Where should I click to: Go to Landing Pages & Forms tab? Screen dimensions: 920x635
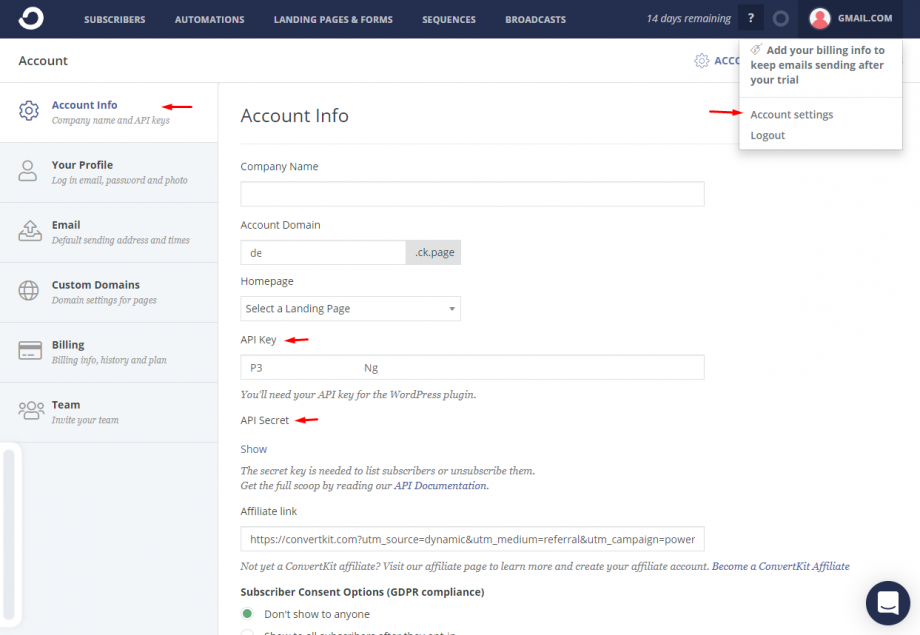click(x=333, y=20)
